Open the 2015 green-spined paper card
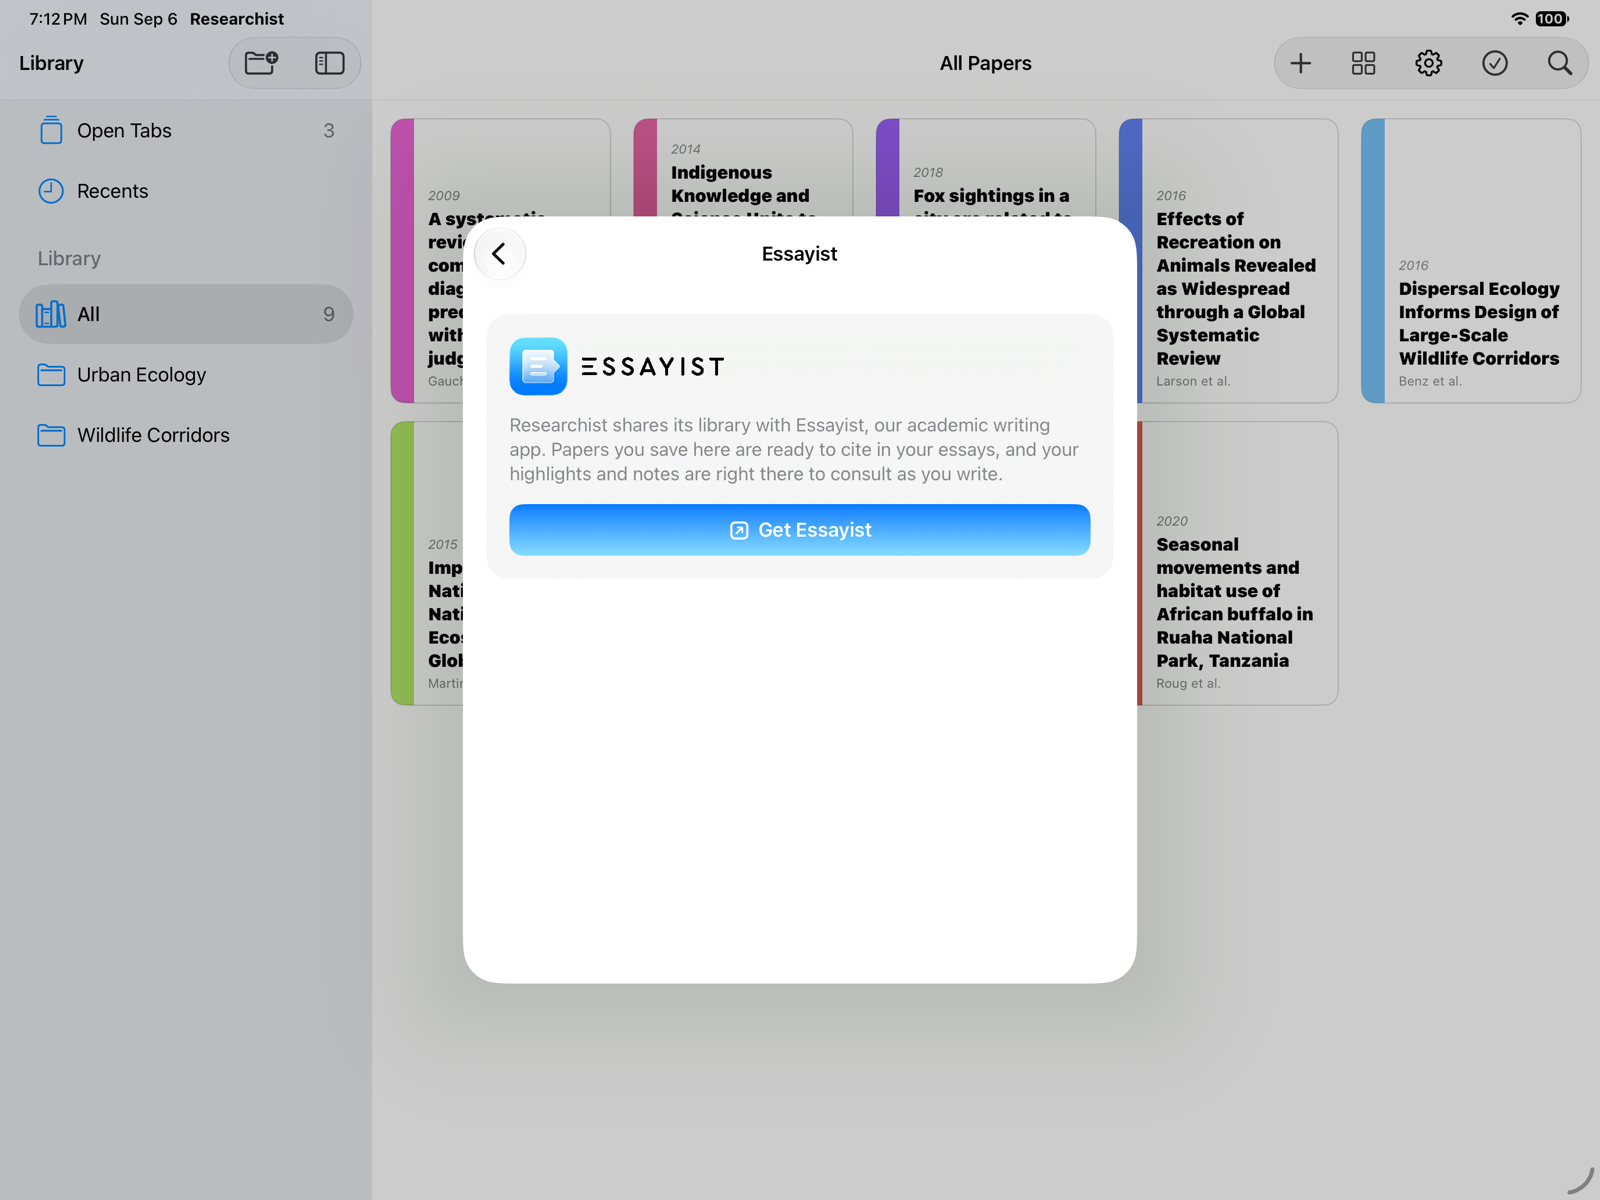 [427, 563]
